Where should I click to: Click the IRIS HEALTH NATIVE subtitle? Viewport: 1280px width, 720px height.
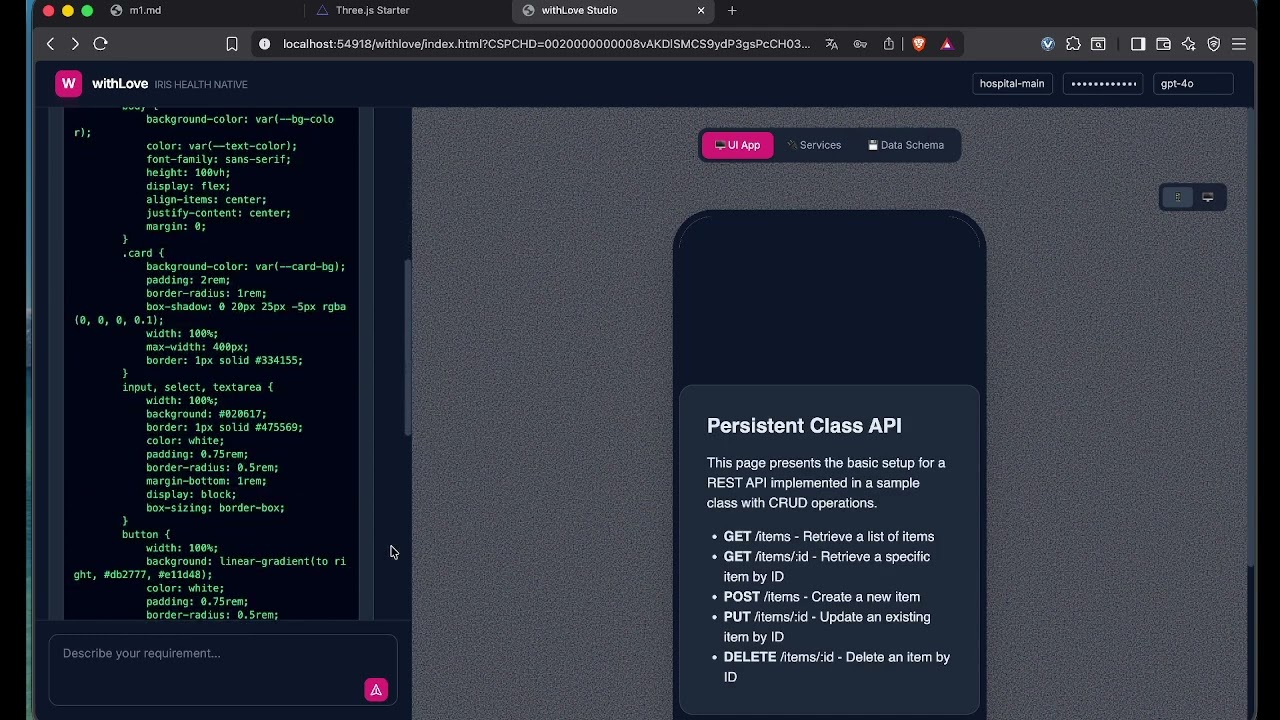[201, 85]
